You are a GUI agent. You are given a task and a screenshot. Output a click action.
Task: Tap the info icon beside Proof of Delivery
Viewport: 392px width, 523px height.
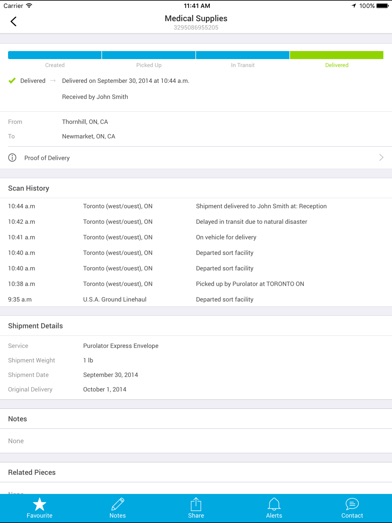(x=12, y=158)
